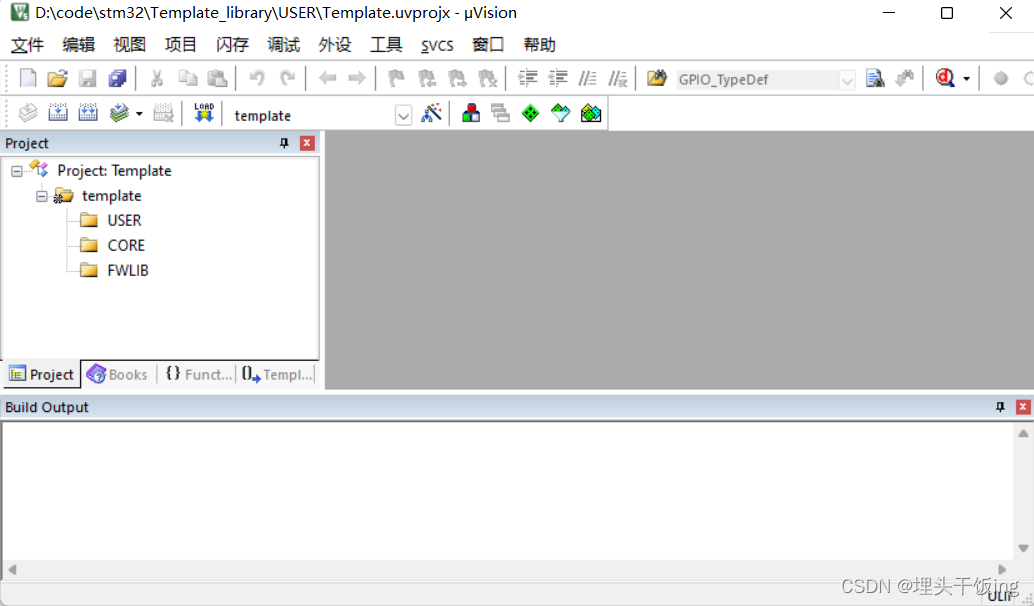1034x606 pixels.
Task: Open Find in Files icon
Action: coord(656,78)
